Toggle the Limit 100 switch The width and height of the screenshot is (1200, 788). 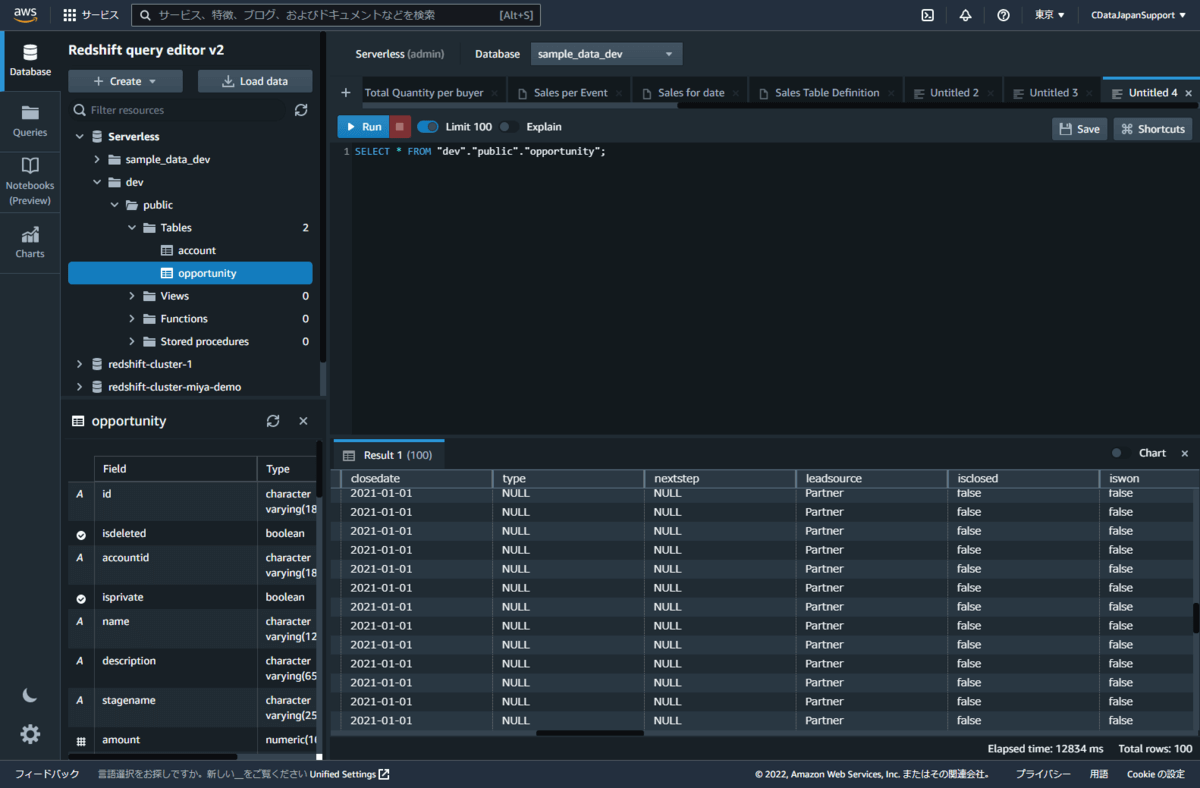click(x=428, y=127)
